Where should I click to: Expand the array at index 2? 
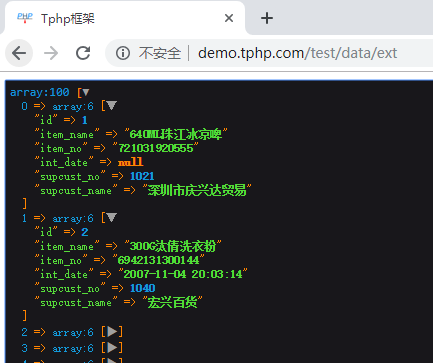tap(112, 332)
